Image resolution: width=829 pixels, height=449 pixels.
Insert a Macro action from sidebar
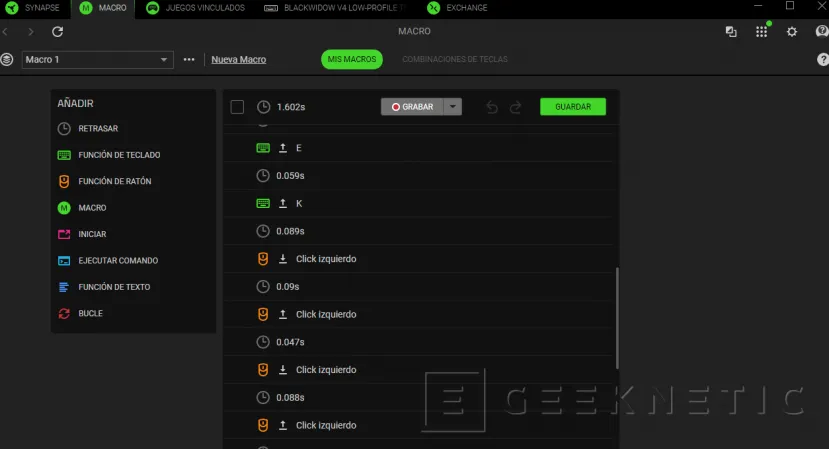pyautogui.click(x=92, y=208)
